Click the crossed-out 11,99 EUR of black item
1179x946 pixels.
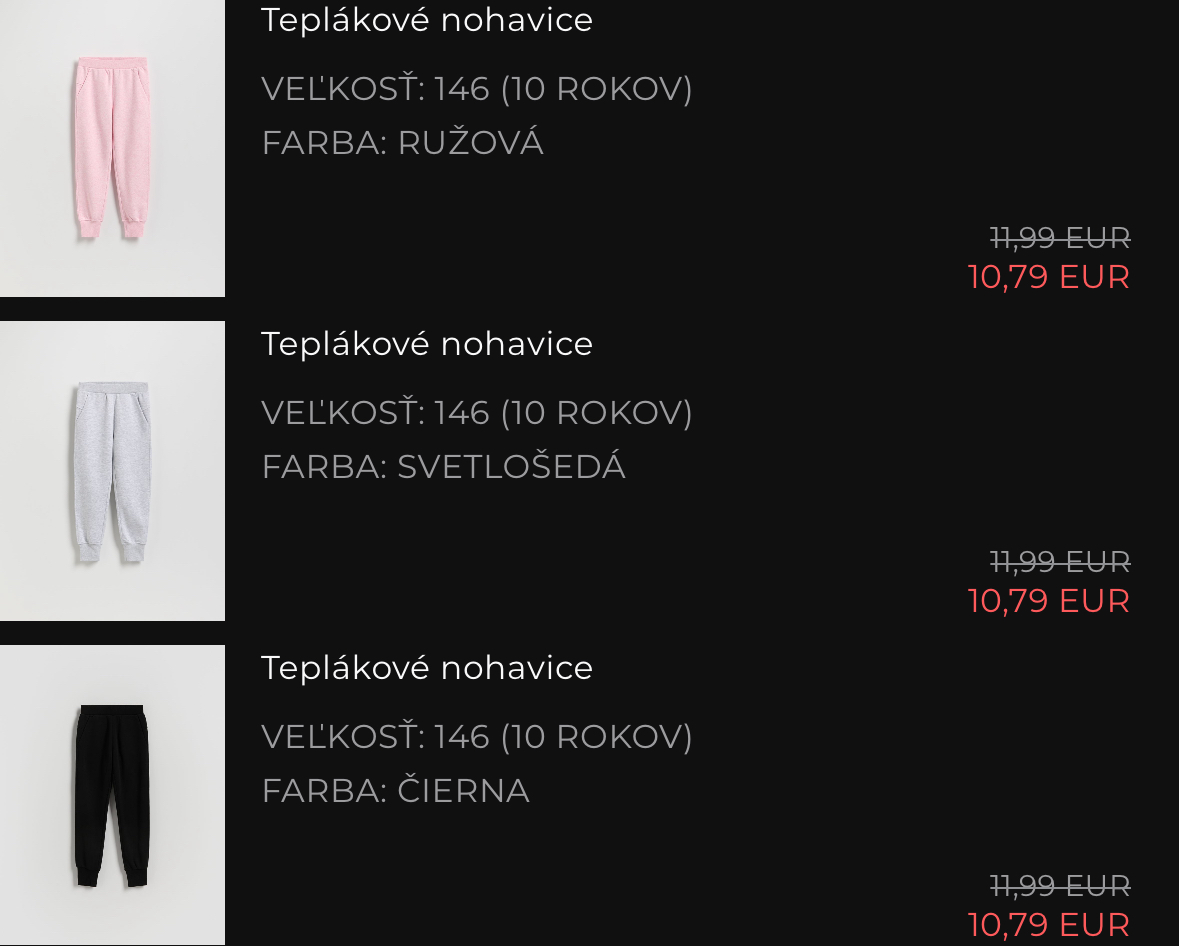tap(1060, 886)
